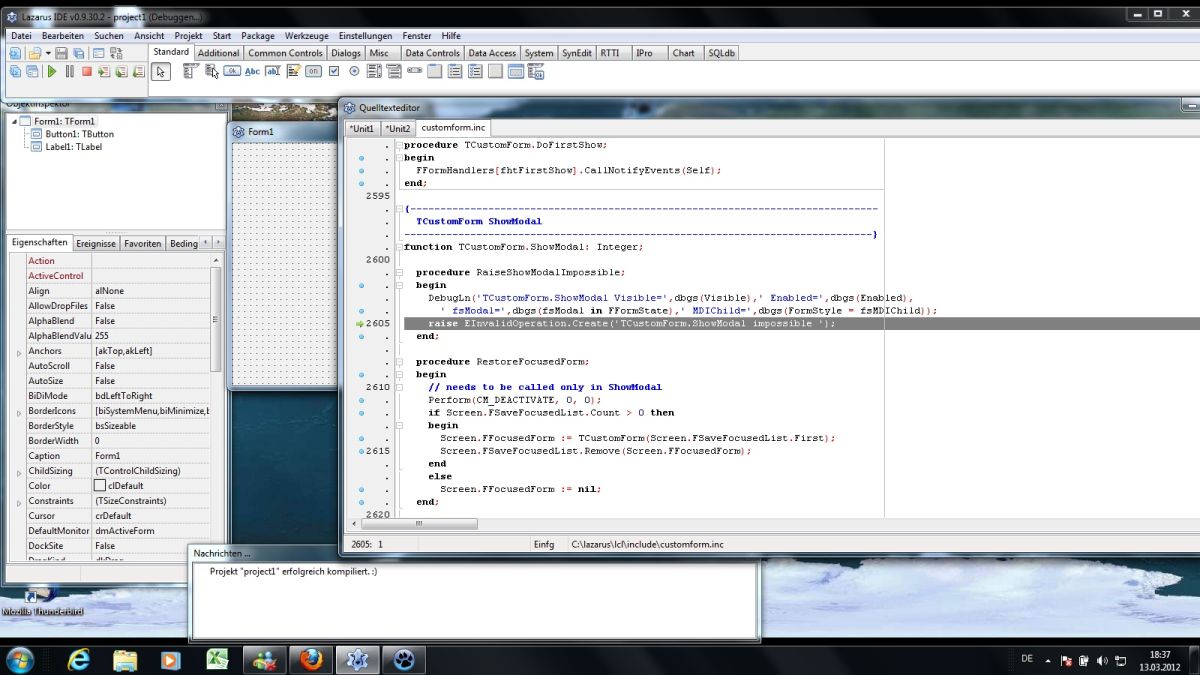Choose the TRadioButton component in palette
Viewport: 1200px width, 675px height.
[354, 71]
